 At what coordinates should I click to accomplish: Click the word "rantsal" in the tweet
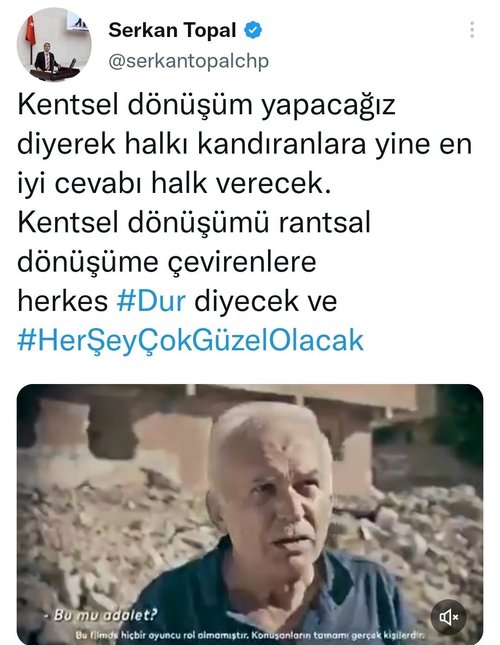(x=324, y=223)
